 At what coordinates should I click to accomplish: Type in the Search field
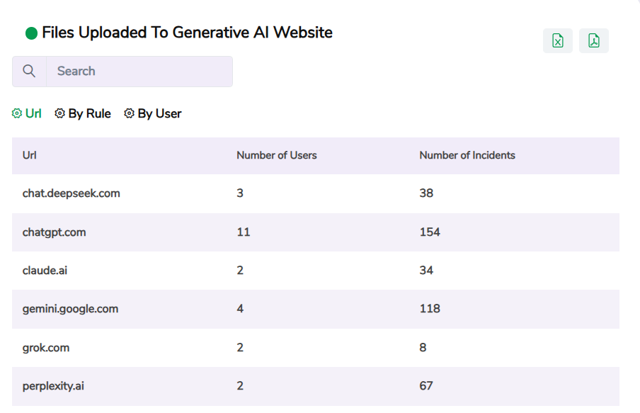point(140,71)
